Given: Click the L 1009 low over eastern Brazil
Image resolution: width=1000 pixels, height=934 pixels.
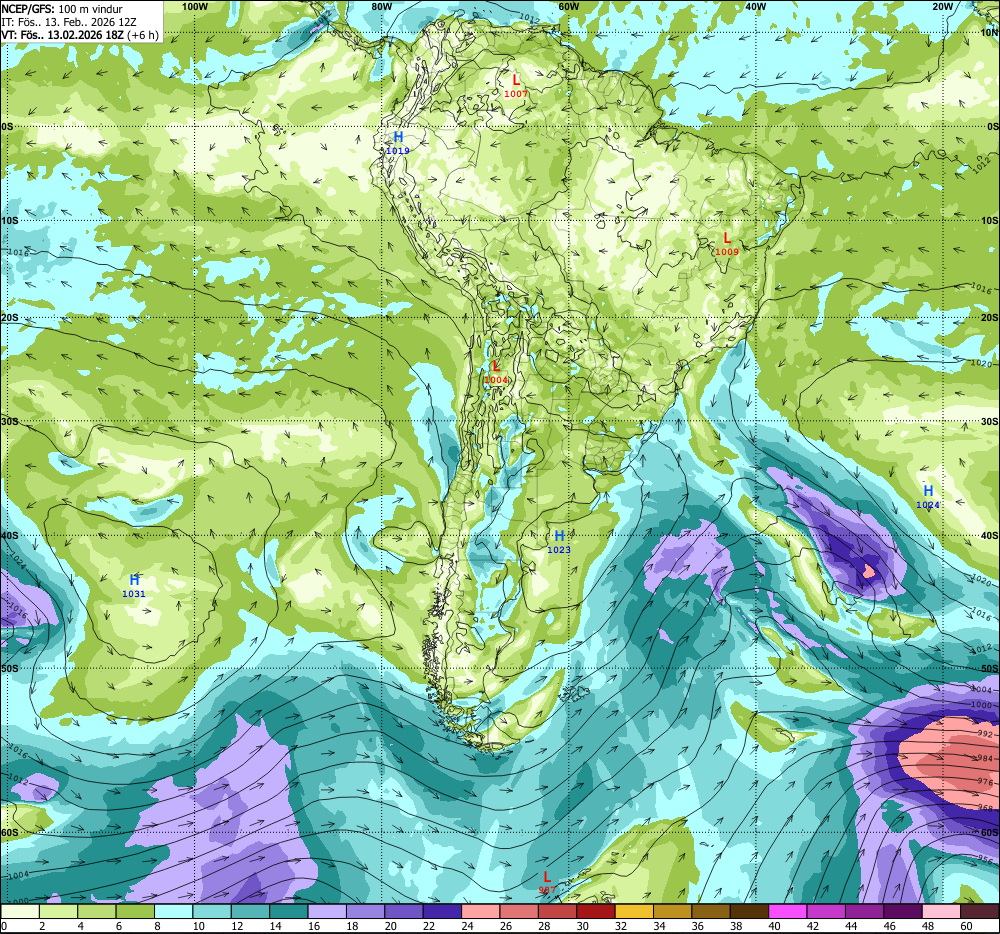Looking at the screenshot, I should [x=727, y=244].
